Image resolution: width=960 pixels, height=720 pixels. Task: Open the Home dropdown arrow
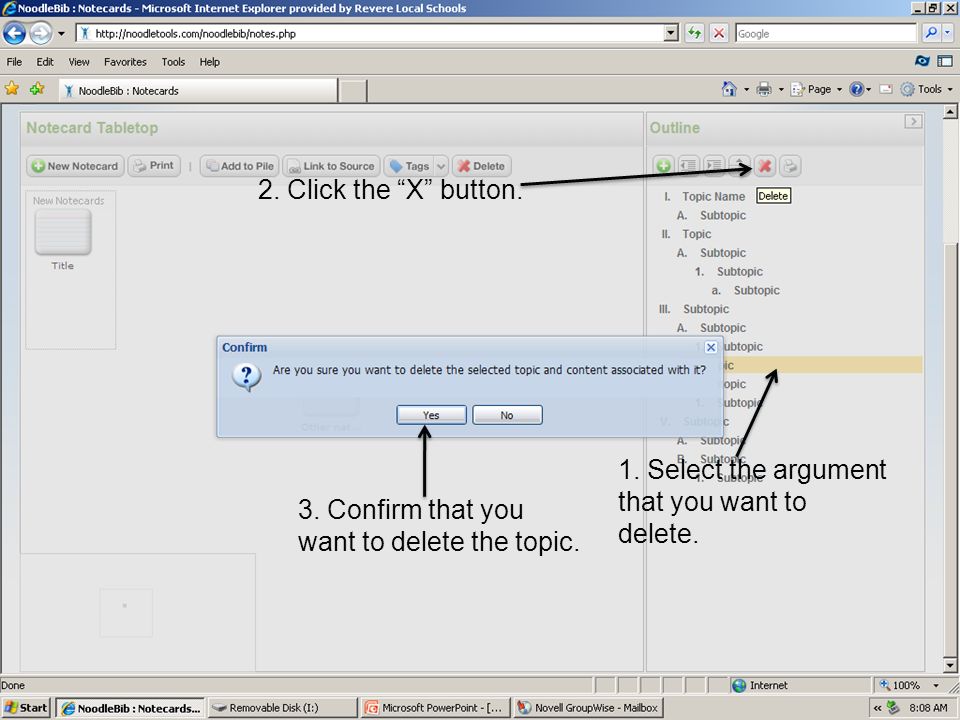point(746,89)
